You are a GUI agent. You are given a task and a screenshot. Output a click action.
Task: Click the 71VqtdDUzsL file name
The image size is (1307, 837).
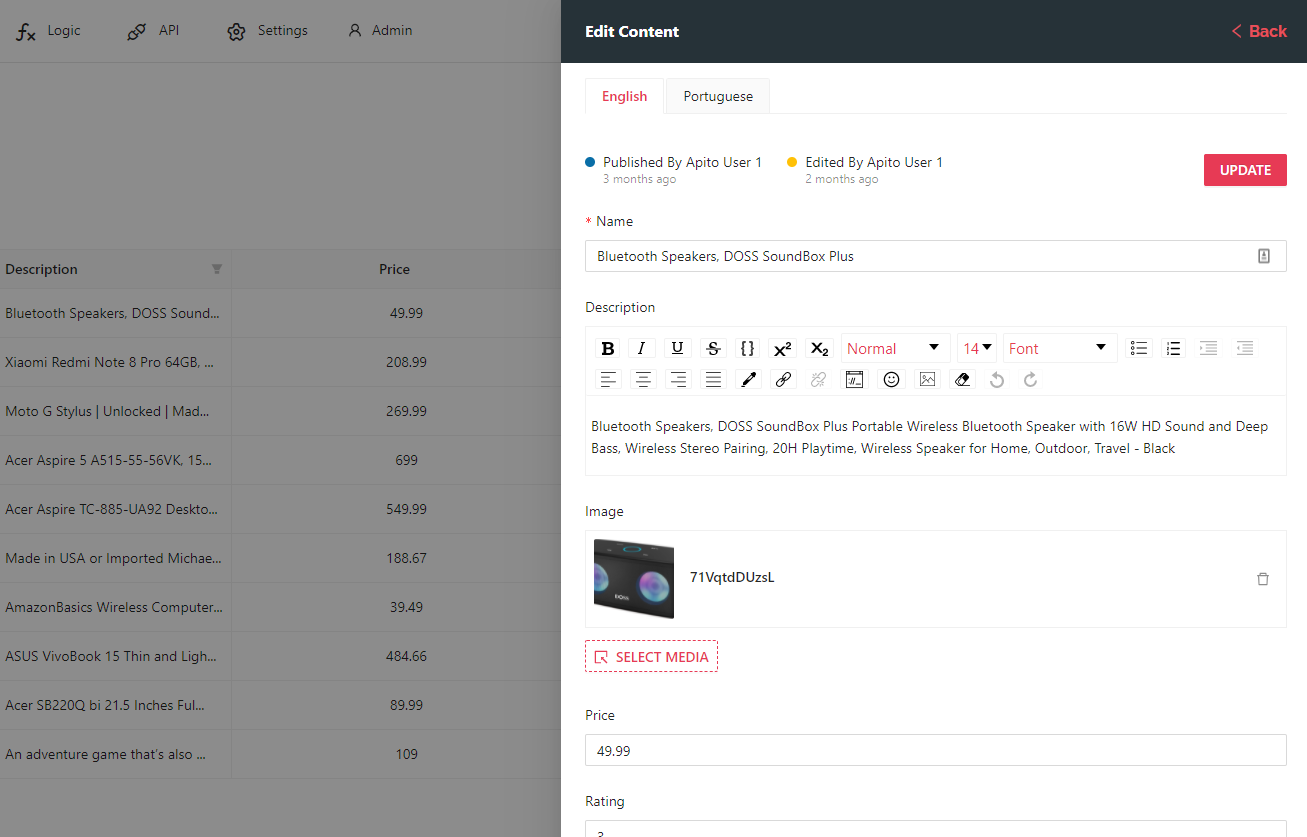(732, 577)
